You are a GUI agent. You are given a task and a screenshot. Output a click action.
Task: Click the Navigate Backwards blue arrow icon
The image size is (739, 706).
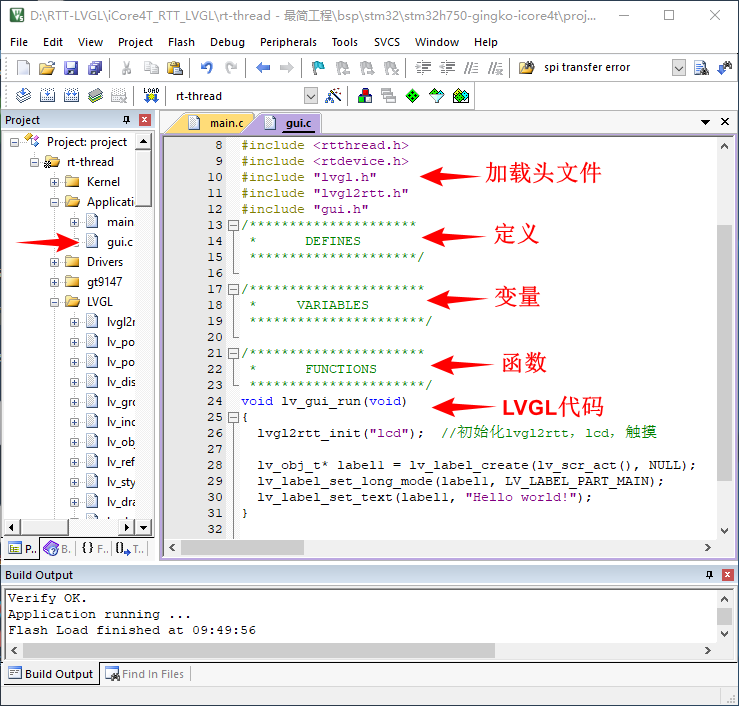[263, 68]
